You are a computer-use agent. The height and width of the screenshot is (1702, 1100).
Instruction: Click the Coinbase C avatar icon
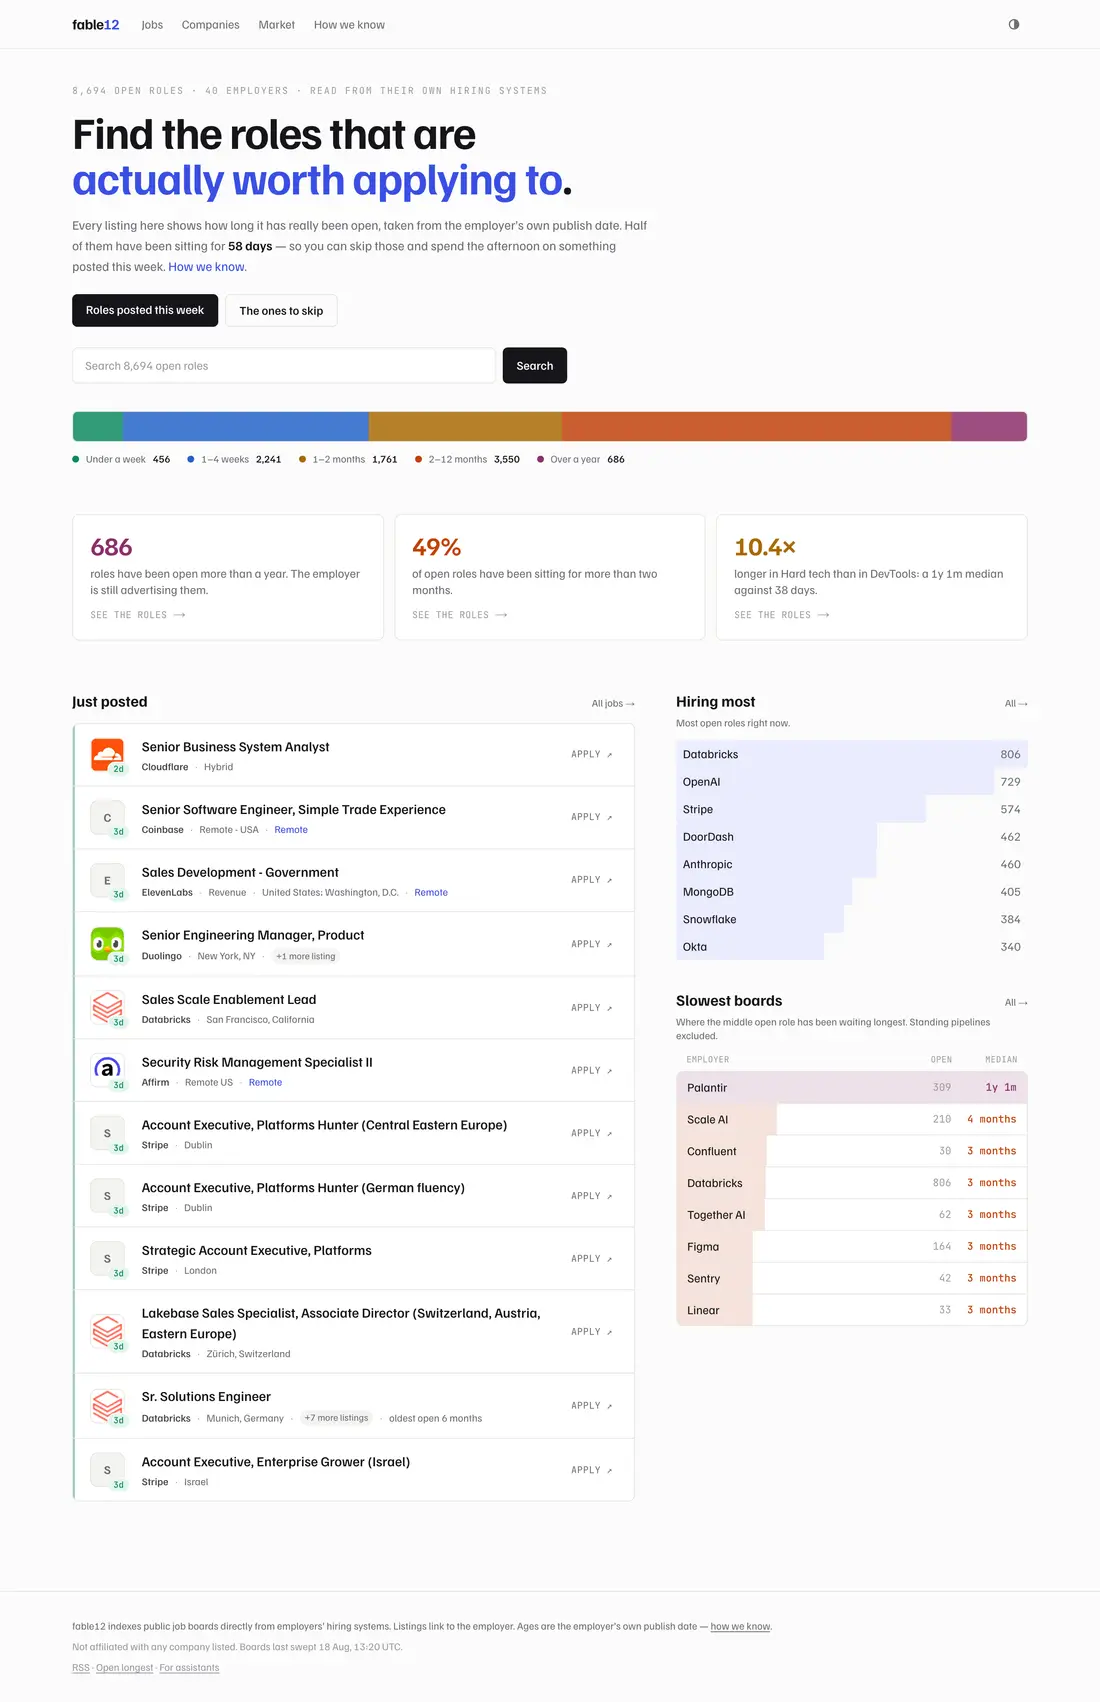(x=107, y=818)
